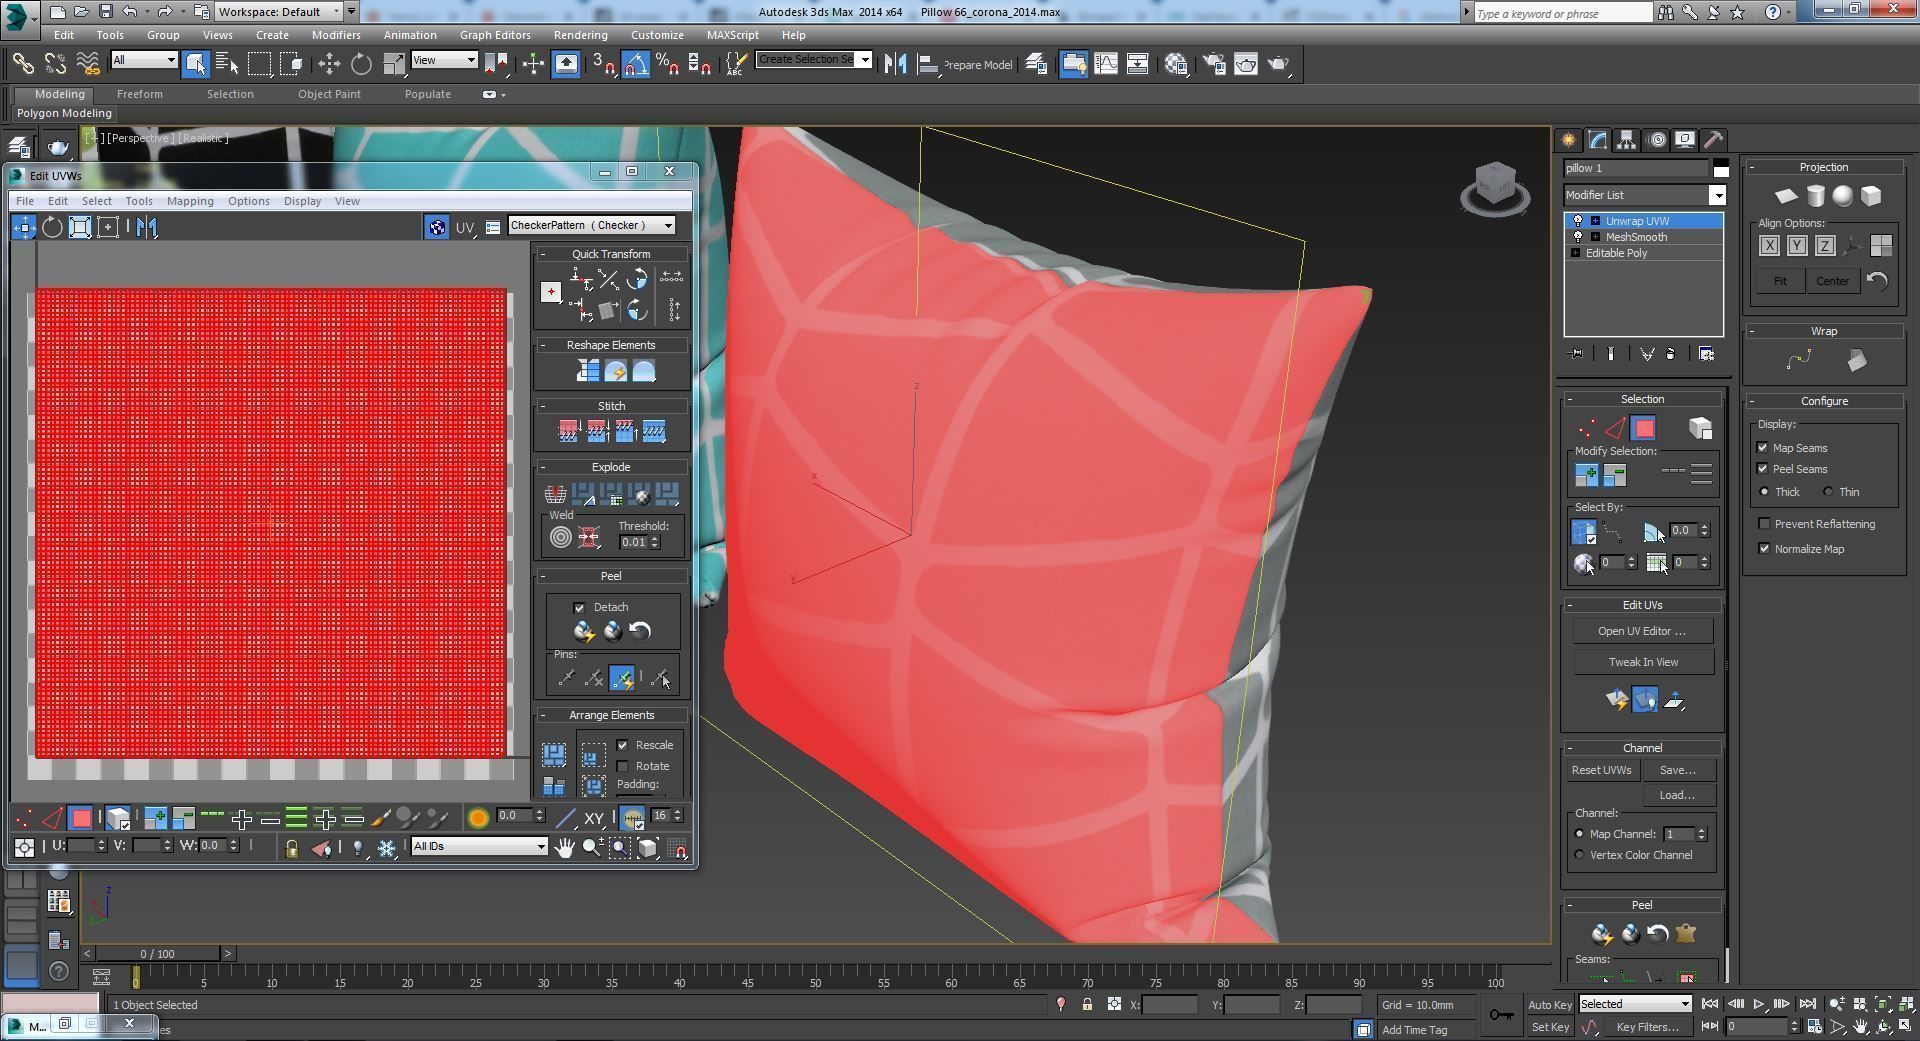
Task: Open the MAXScript menu
Action: 732,35
